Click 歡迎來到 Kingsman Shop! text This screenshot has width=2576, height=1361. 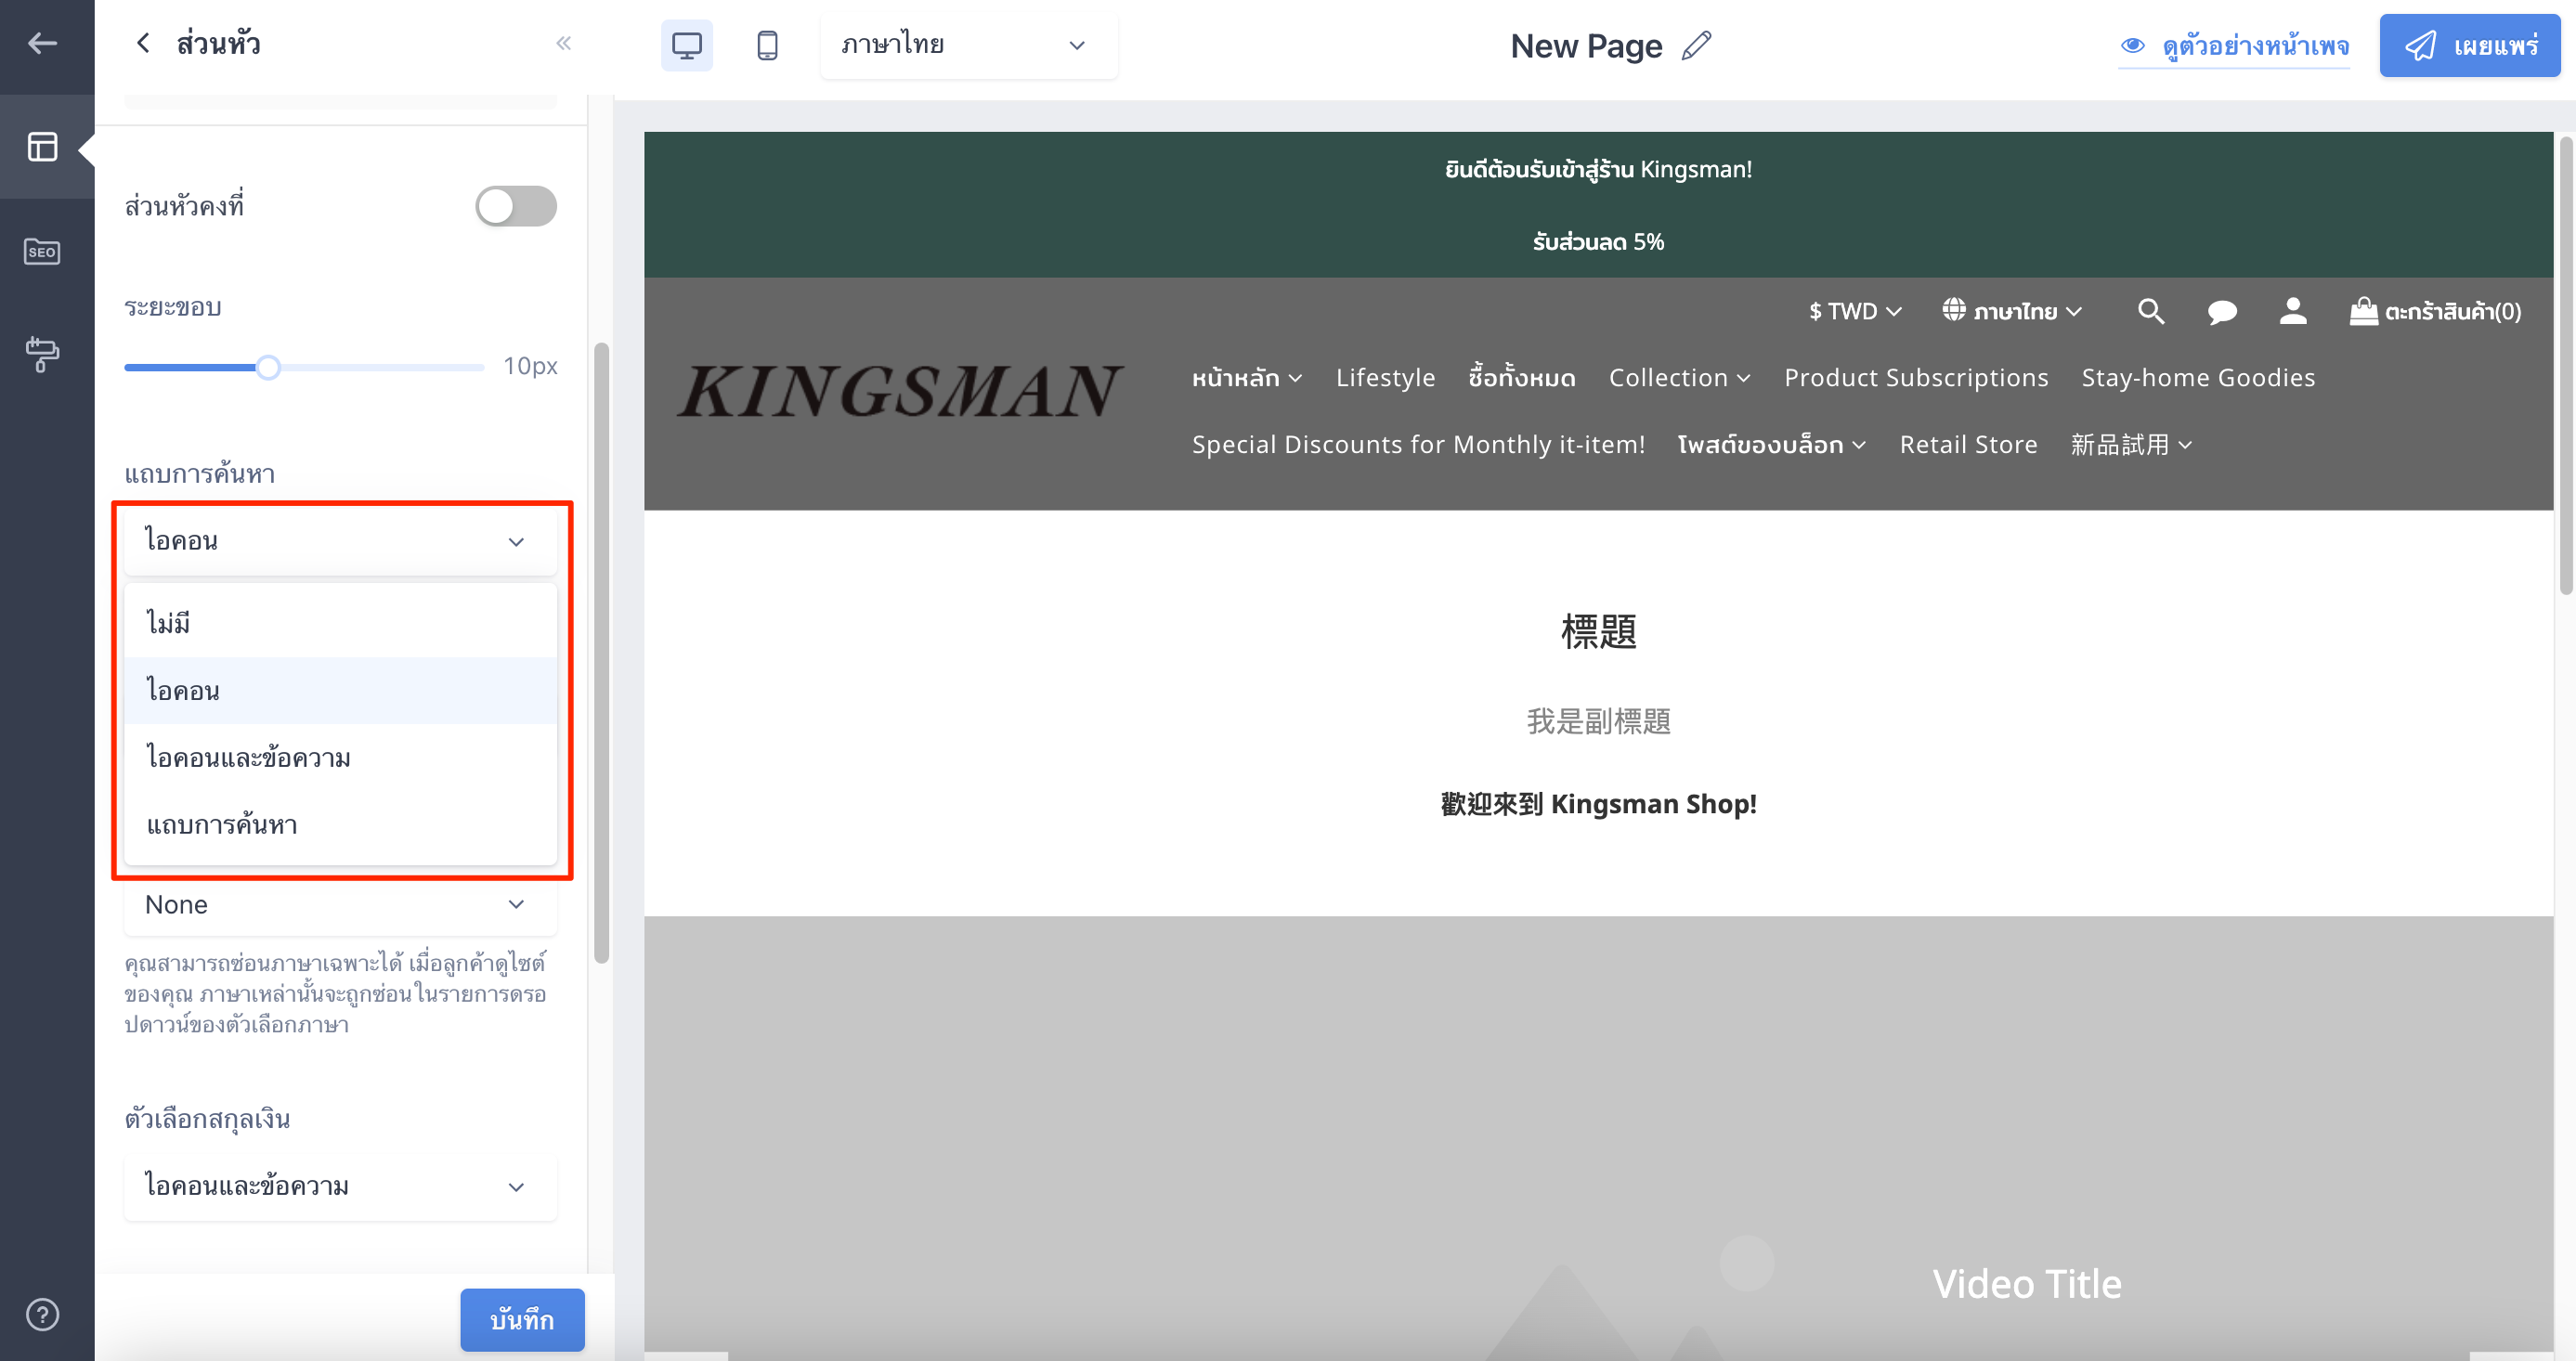1598,804
